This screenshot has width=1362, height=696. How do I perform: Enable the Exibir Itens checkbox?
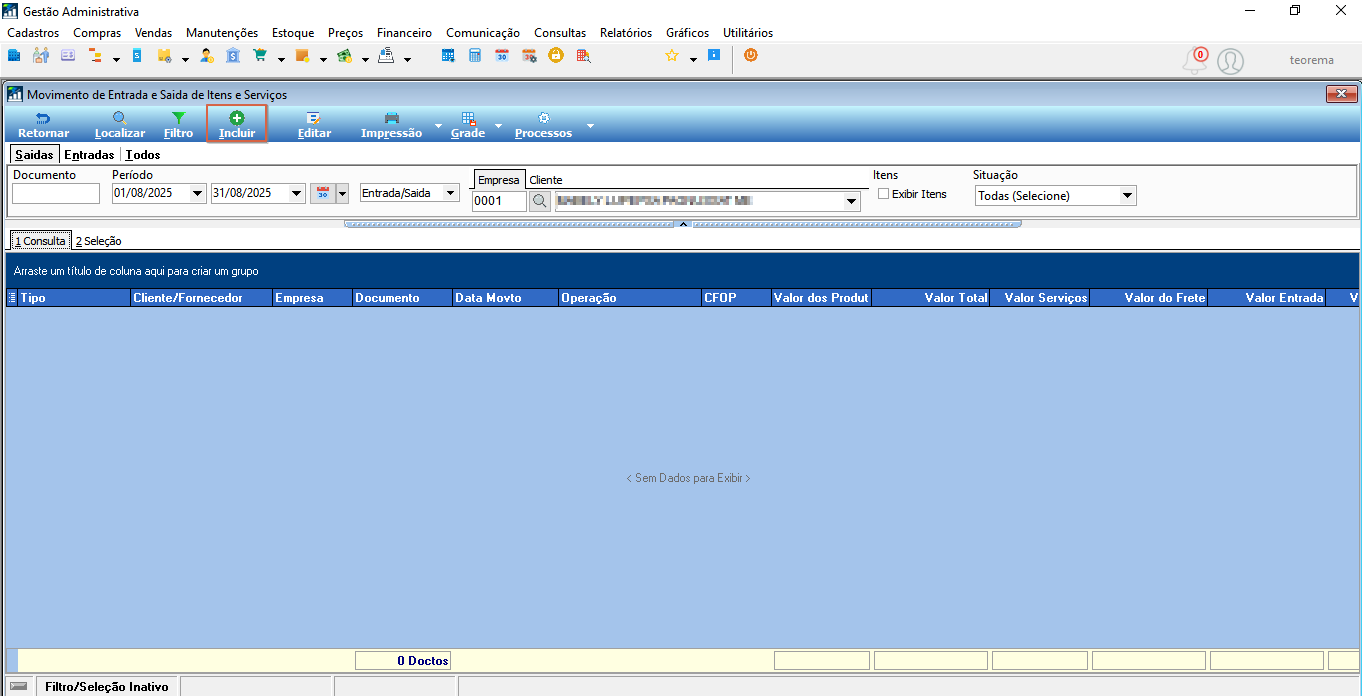883,194
